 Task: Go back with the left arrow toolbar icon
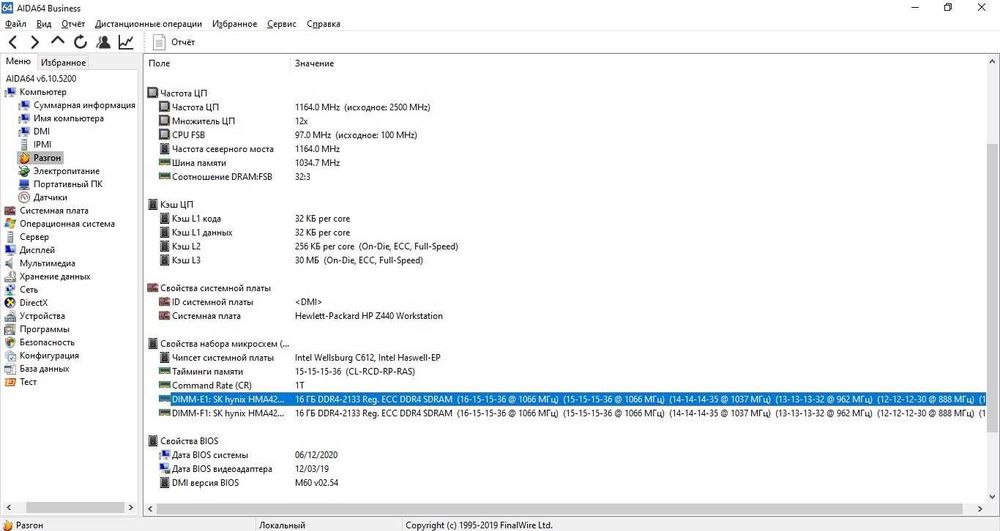13,42
